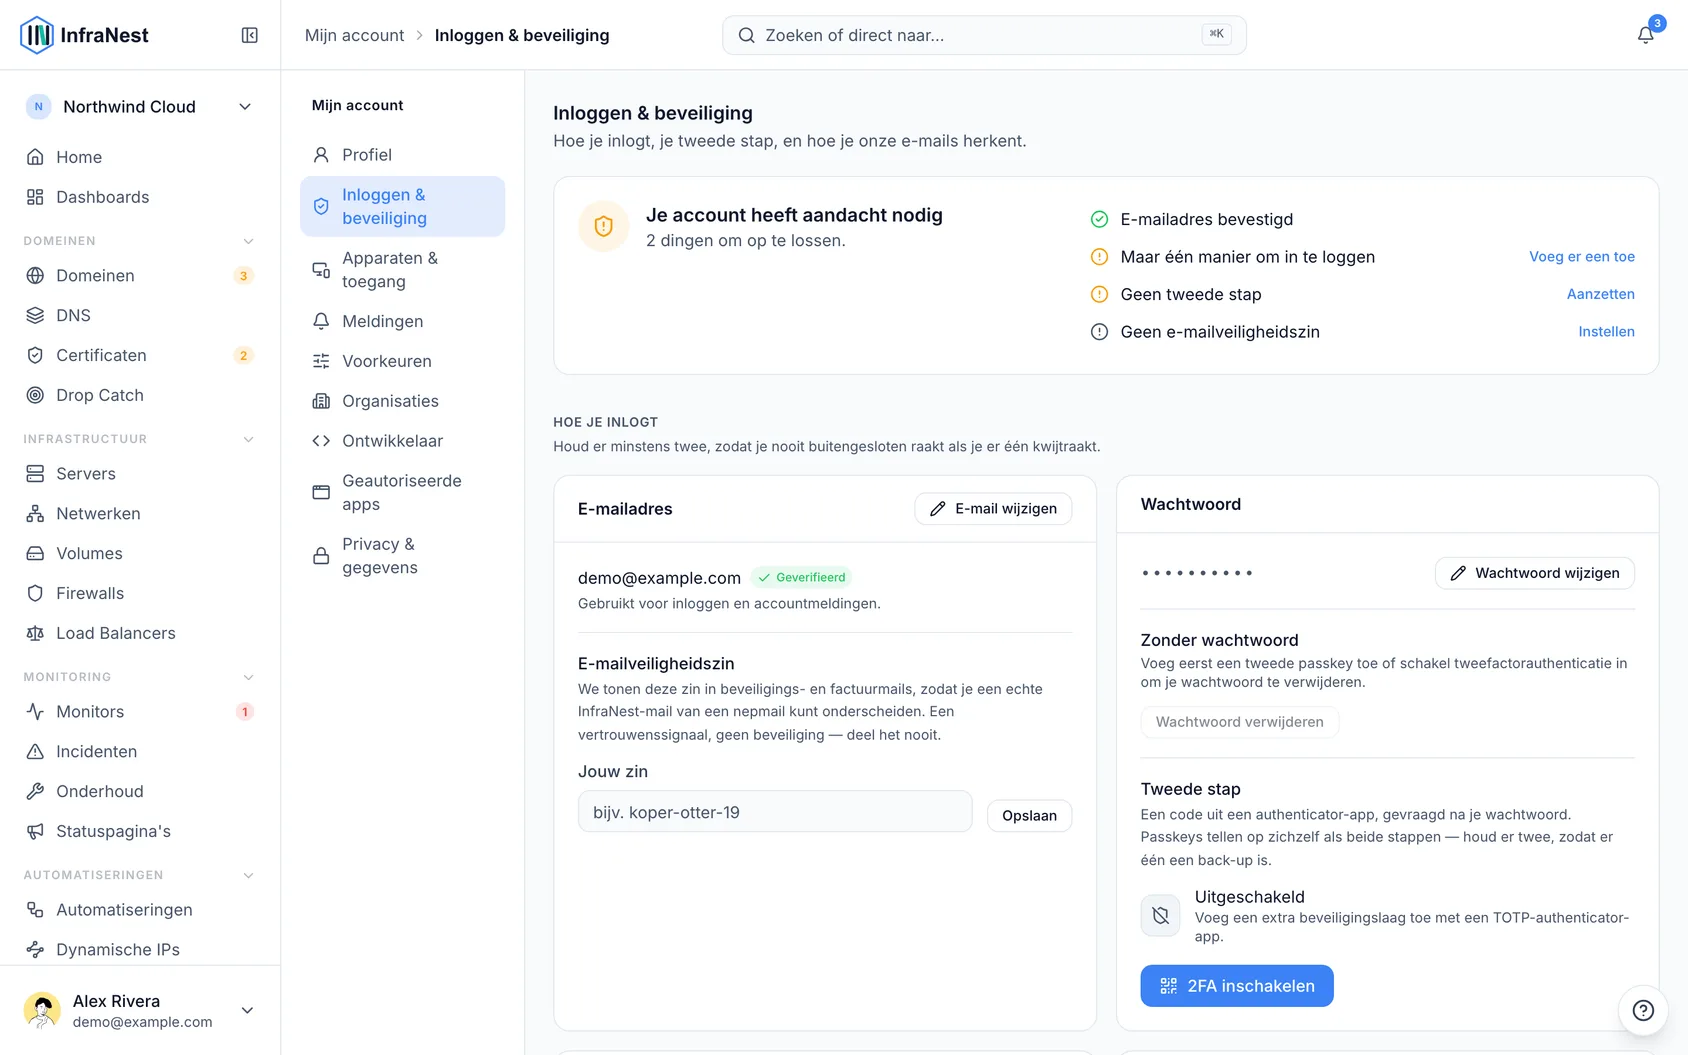Viewport: 1688px width, 1055px height.
Task: Click the 'Voeg er een toe' link
Action: [x=1582, y=257]
